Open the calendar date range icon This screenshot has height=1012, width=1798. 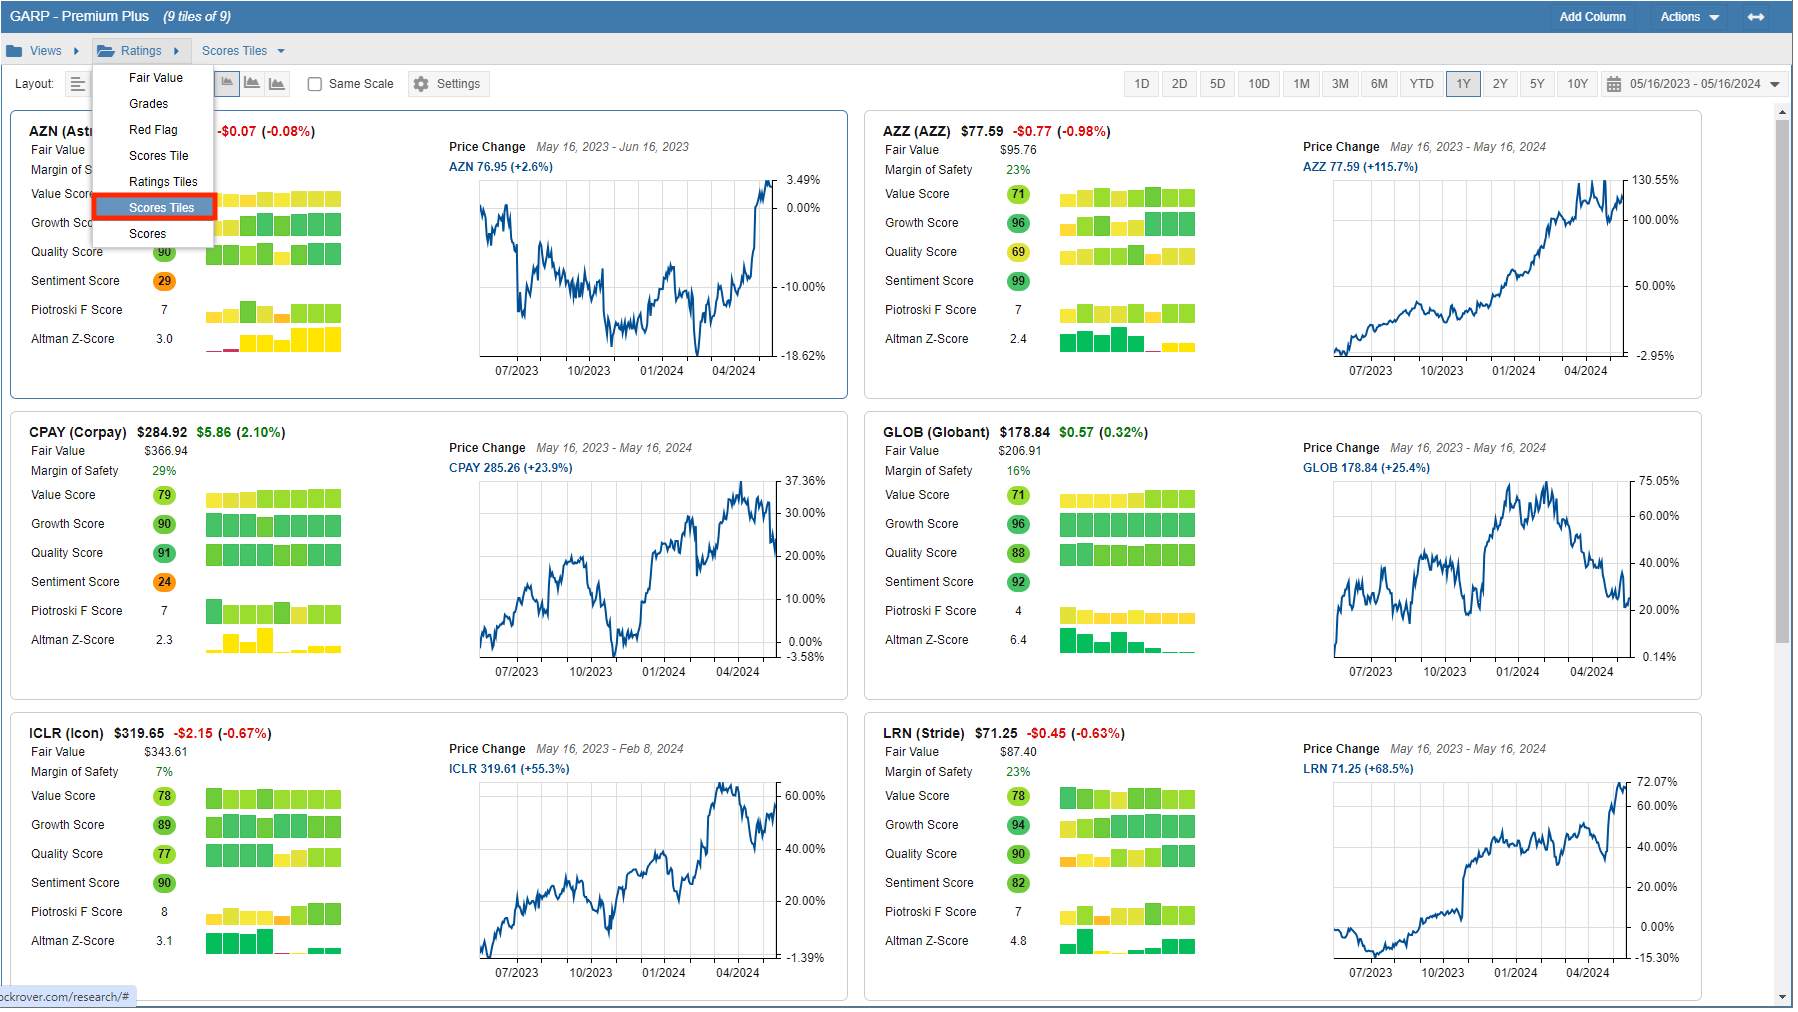tap(1613, 84)
